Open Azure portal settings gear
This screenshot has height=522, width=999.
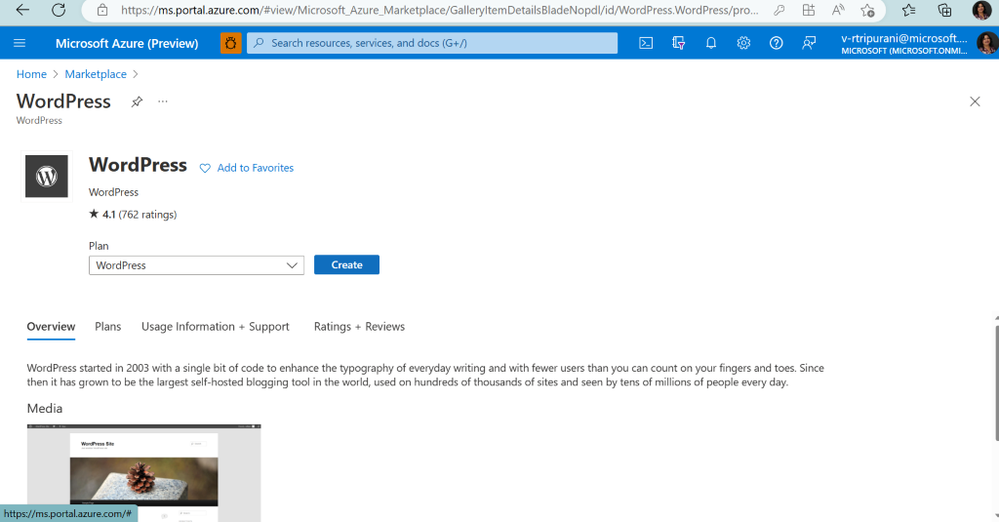tap(743, 43)
